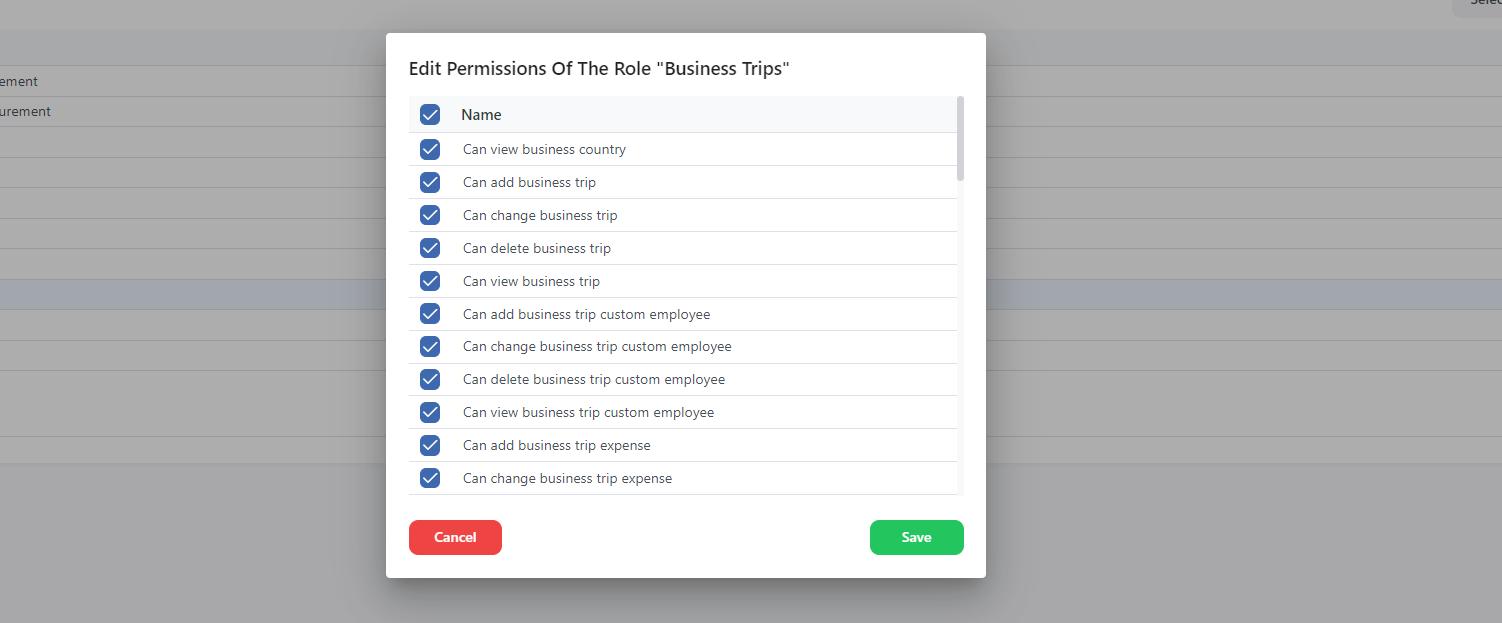Click the "Can view business country" row text
The image size is (1502, 623).
pyautogui.click(x=544, y=149)
